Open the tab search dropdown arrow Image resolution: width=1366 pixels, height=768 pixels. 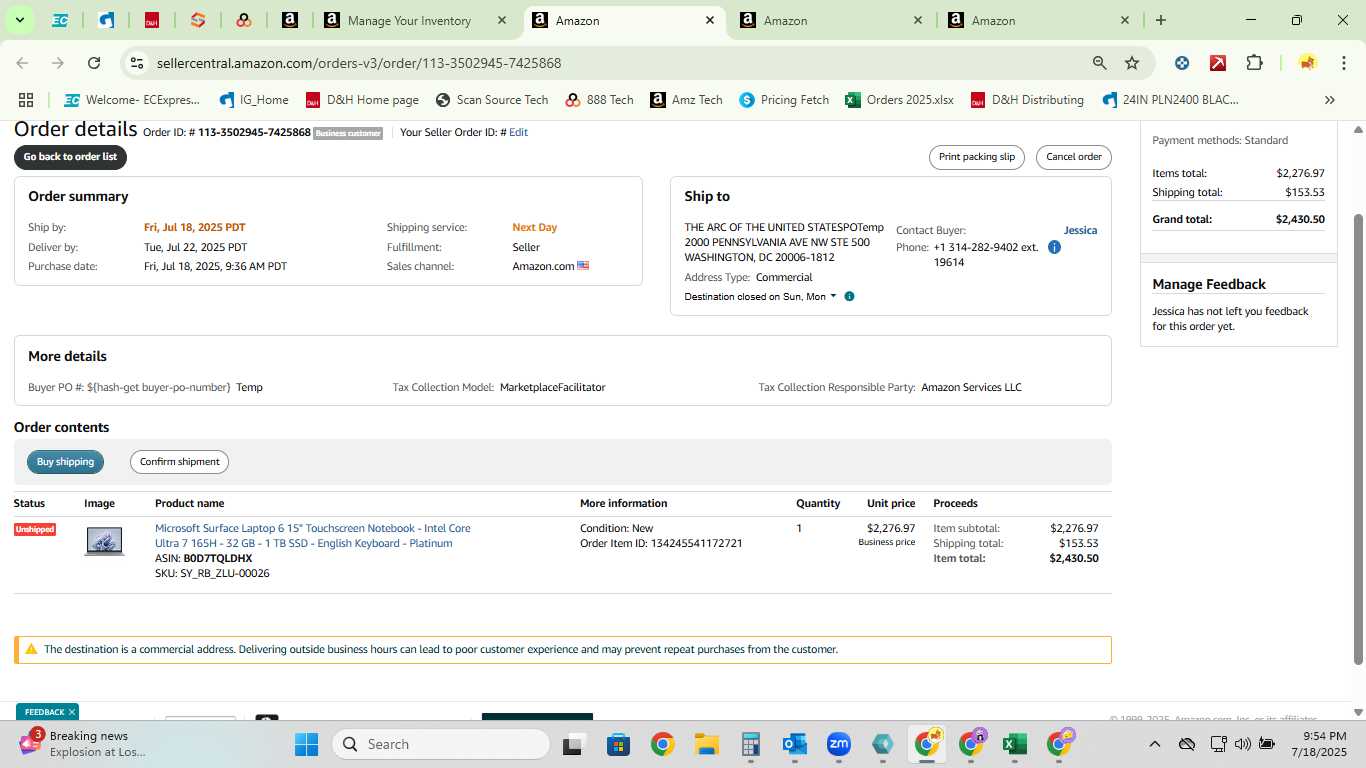tap(19, 20)
